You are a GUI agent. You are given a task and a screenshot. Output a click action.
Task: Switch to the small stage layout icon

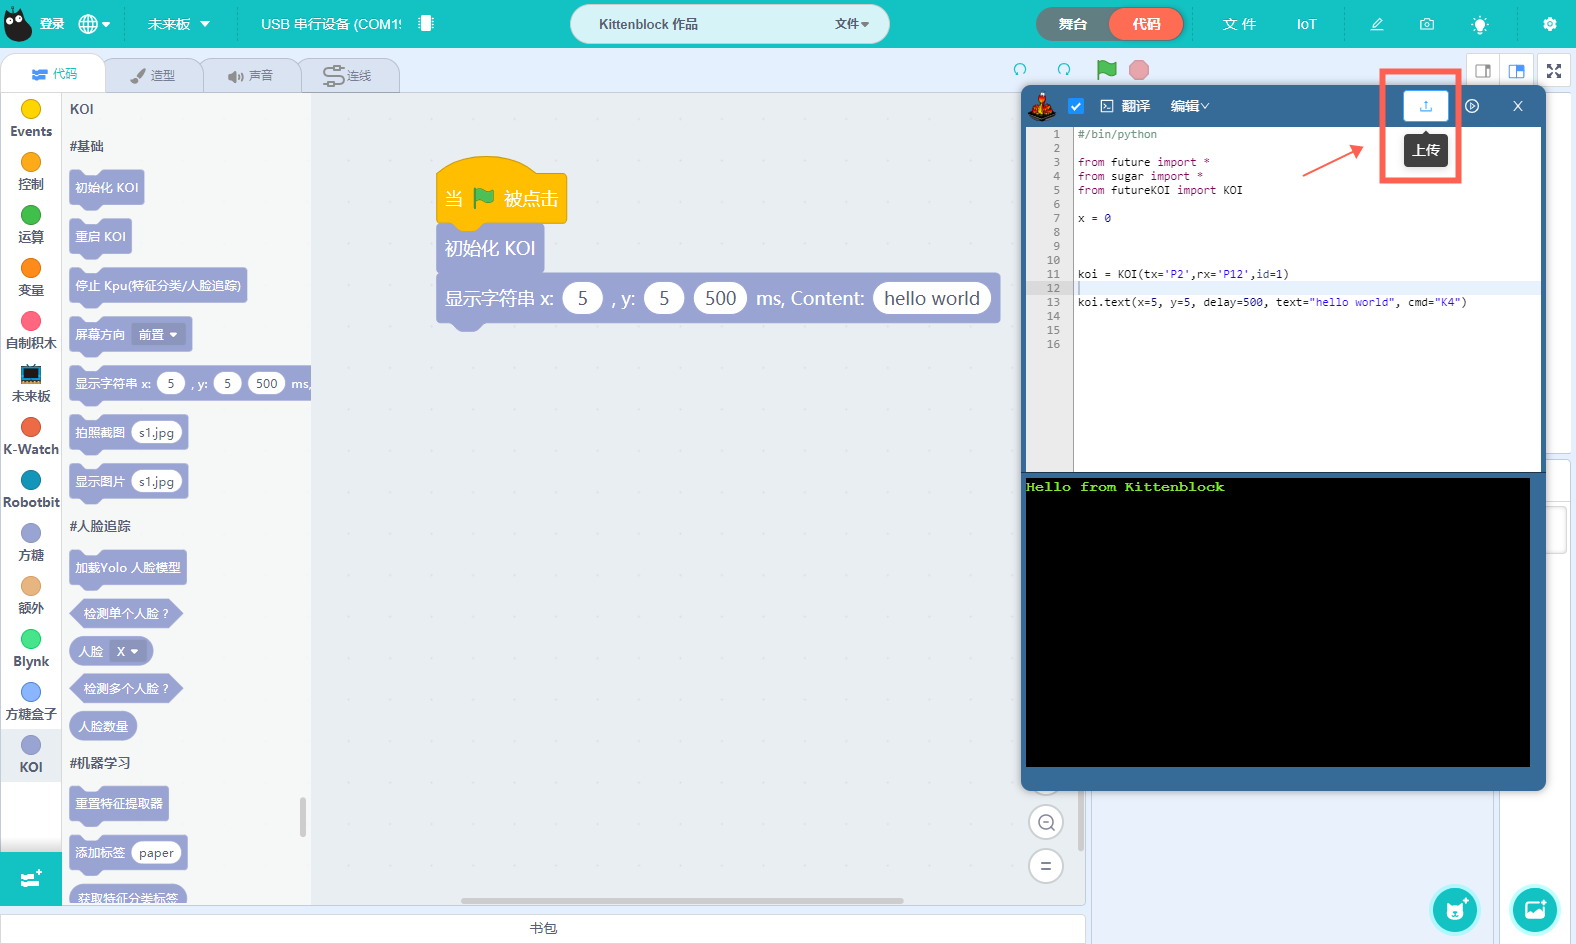[x=1483, y=71]
